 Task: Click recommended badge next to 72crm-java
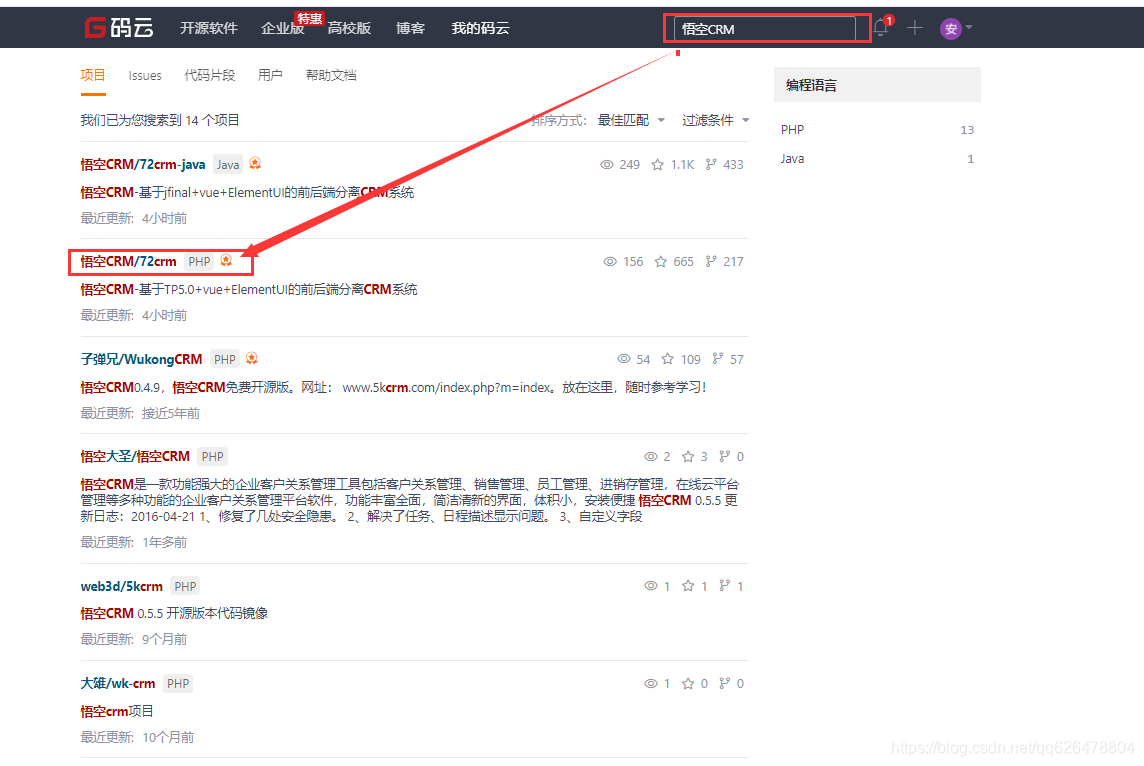[x=255, y=163]
